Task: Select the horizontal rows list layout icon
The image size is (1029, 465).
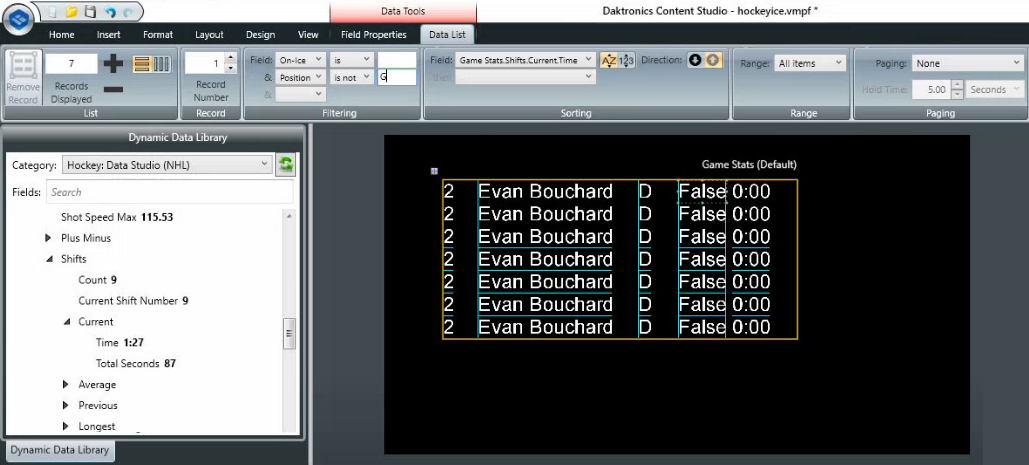Action: tap(141, 64)
